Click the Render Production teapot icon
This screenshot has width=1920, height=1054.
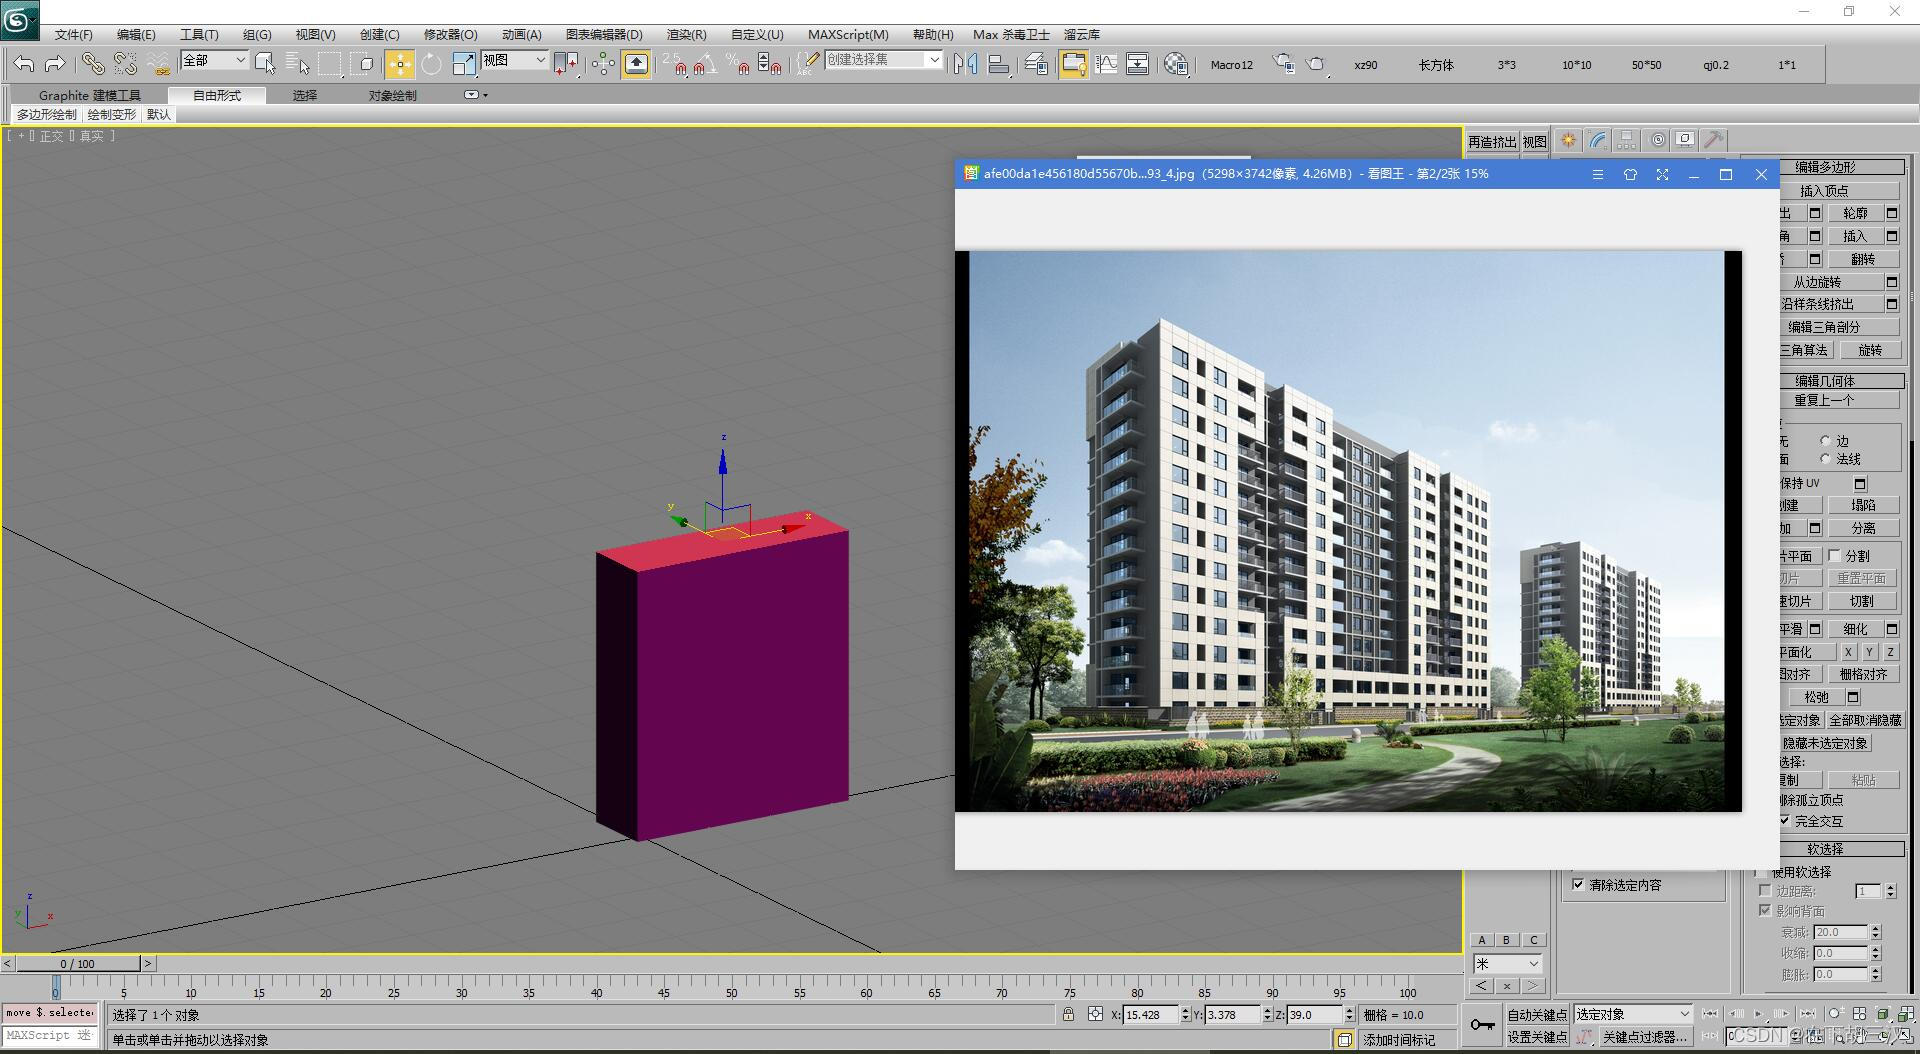[x=1316, y=64]
